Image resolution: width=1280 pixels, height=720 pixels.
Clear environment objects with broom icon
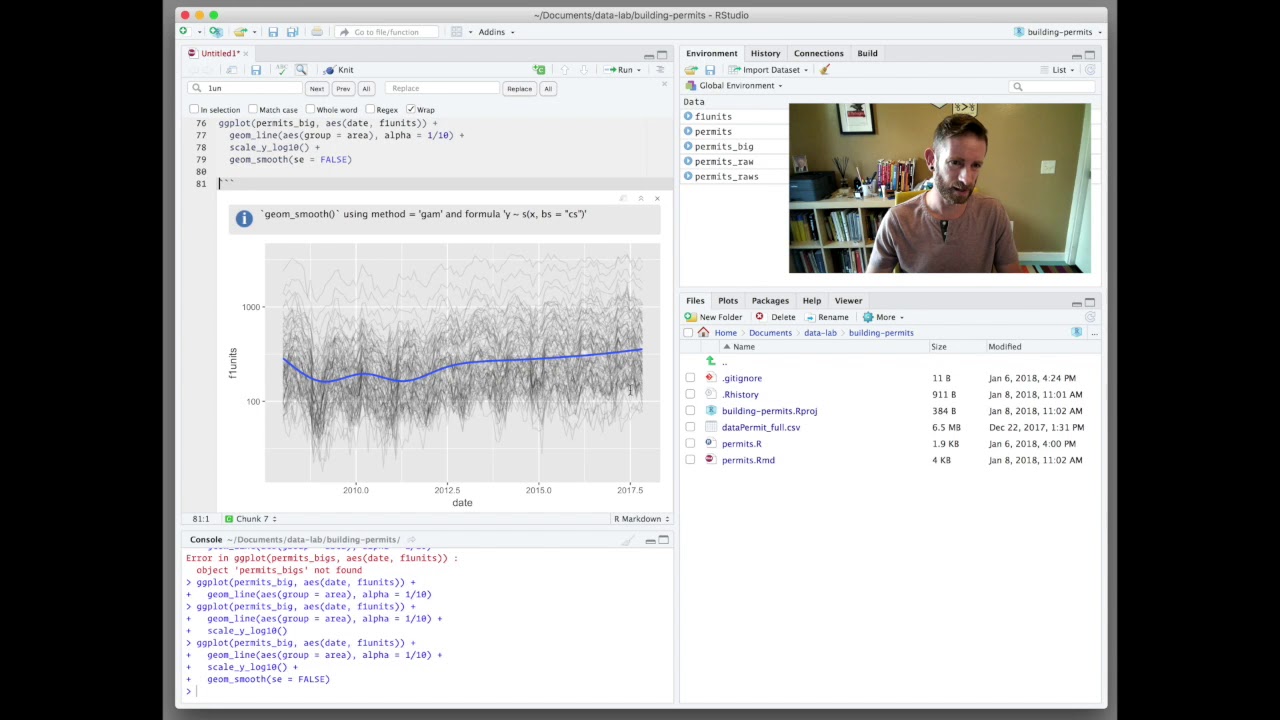tap(825, 70)
